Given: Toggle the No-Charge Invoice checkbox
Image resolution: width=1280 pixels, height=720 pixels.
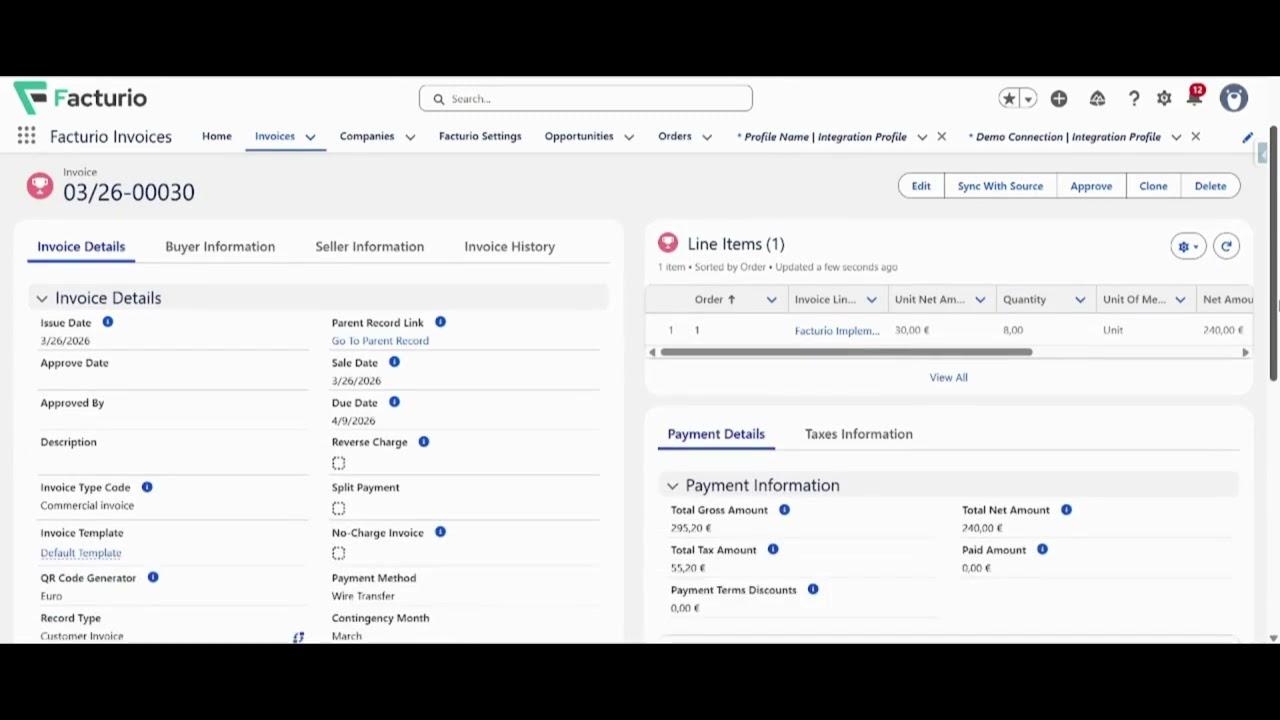Looking at the screenshot, I should [339, 553].
